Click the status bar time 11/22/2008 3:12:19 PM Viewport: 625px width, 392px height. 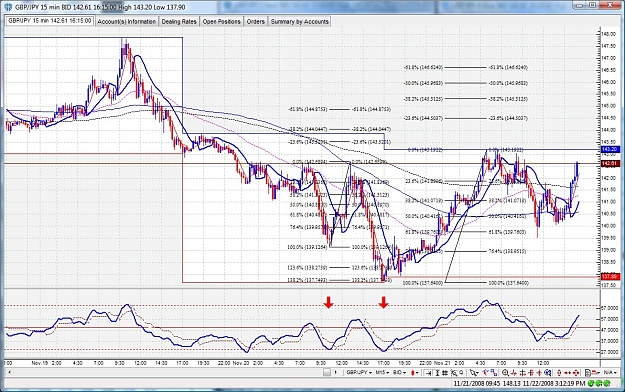pos(554,384)
